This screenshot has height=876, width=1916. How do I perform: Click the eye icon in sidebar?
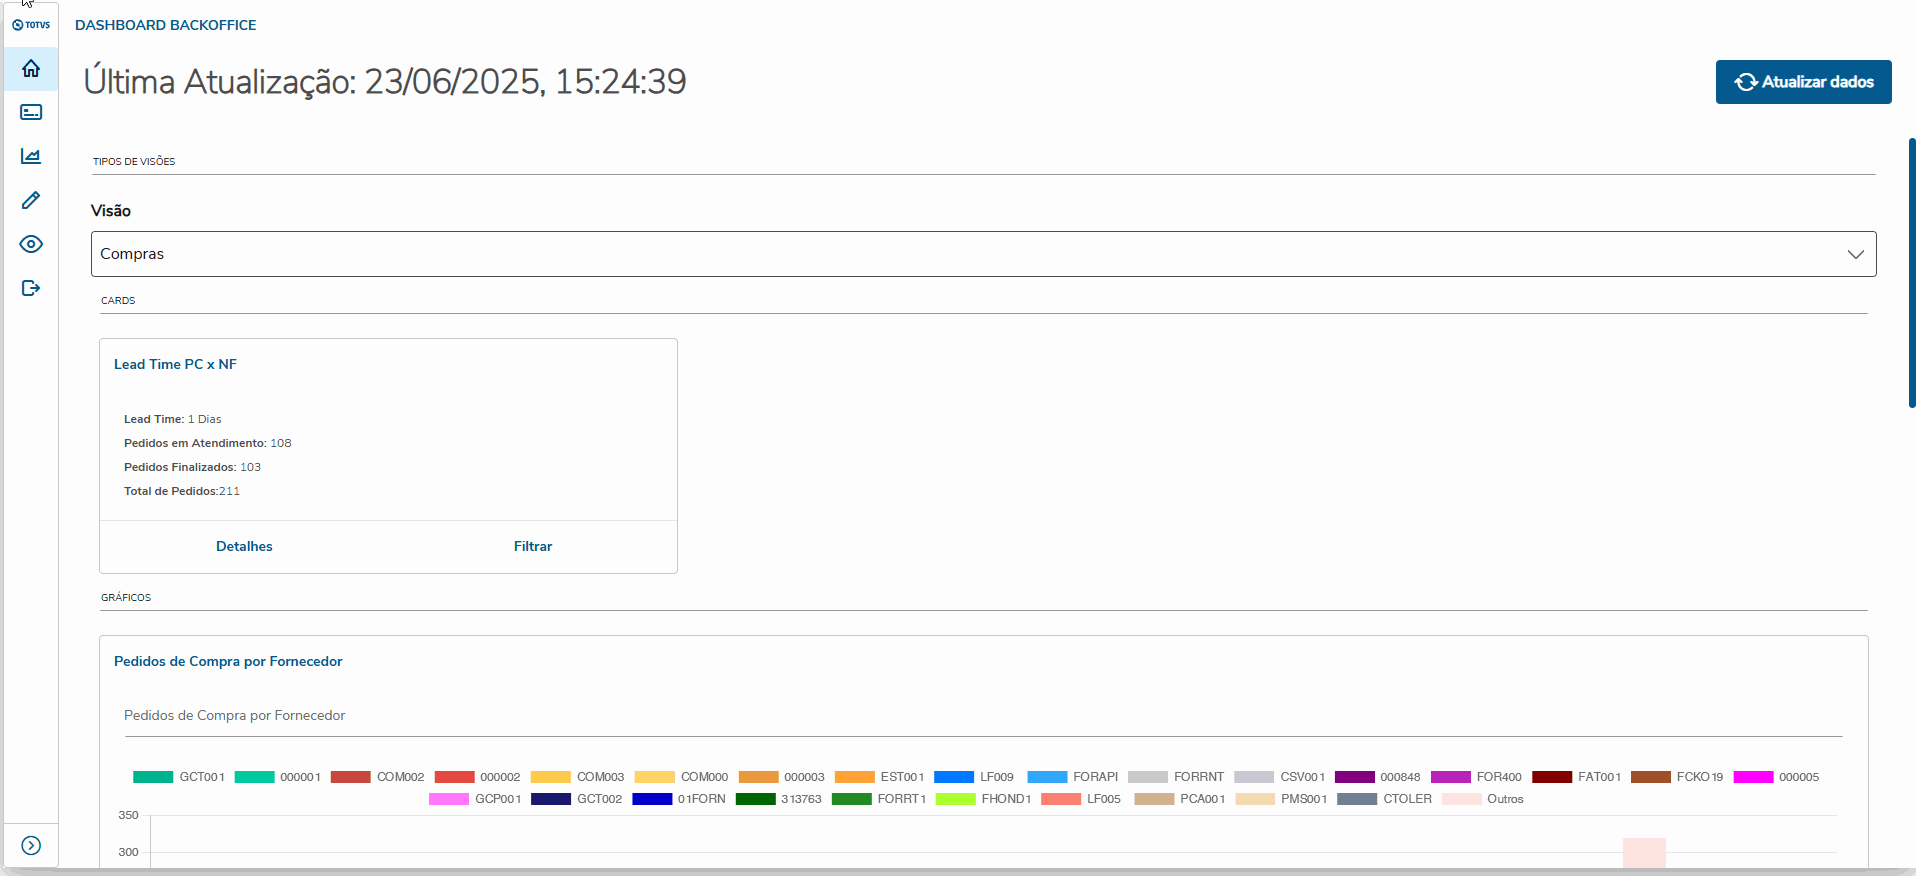pyautogui.click(x=31, y=244)
